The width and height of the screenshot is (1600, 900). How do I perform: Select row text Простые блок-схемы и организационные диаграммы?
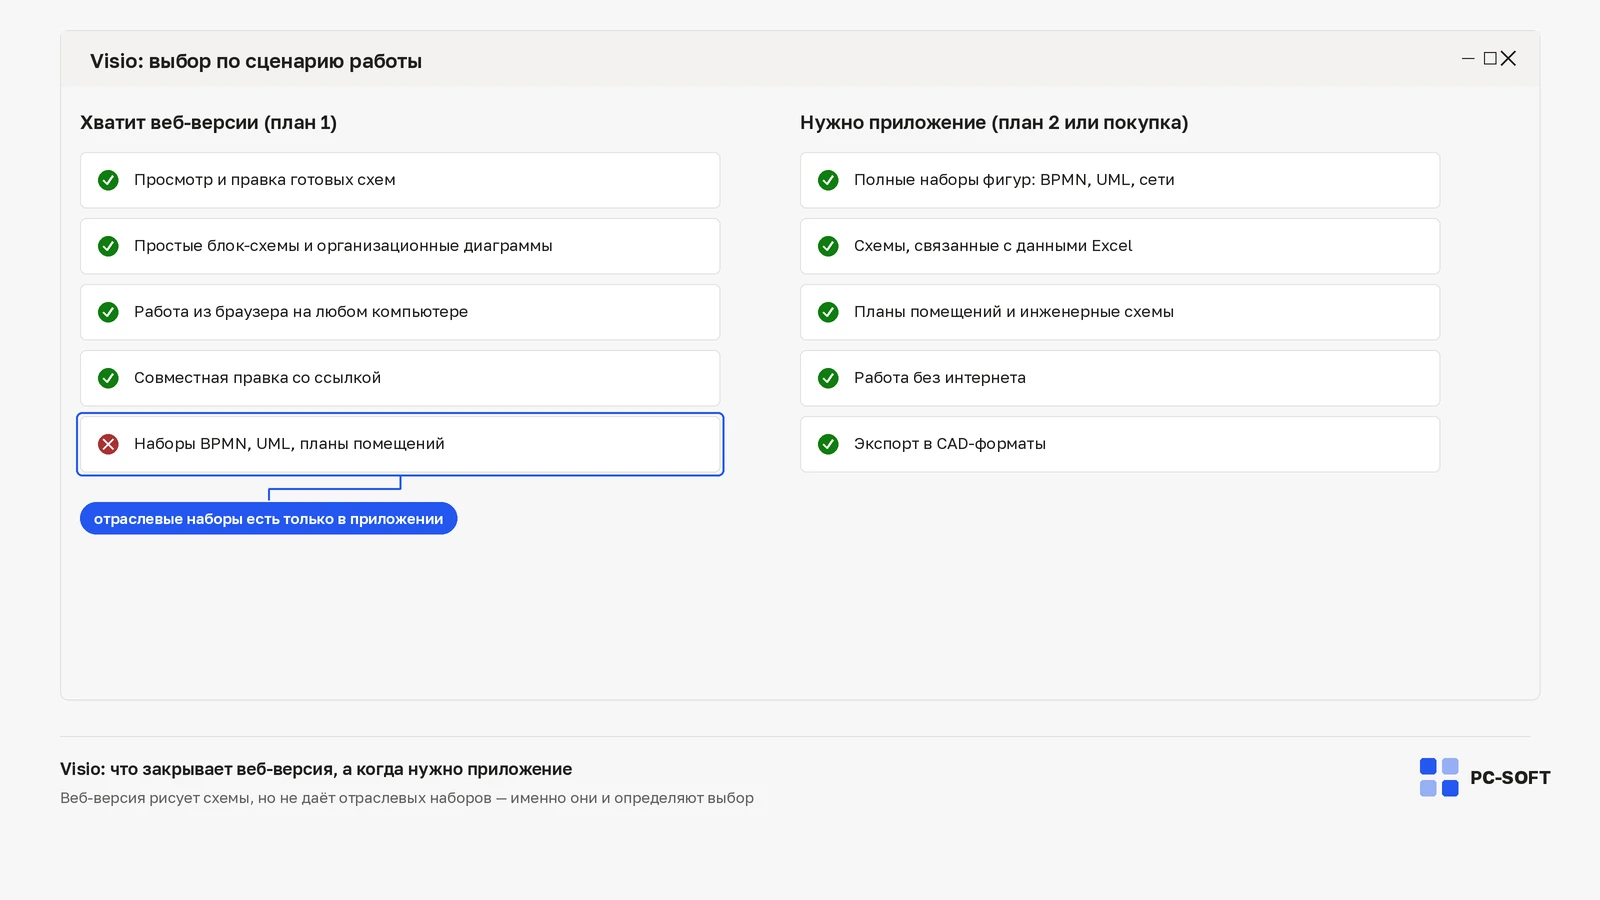343,246
